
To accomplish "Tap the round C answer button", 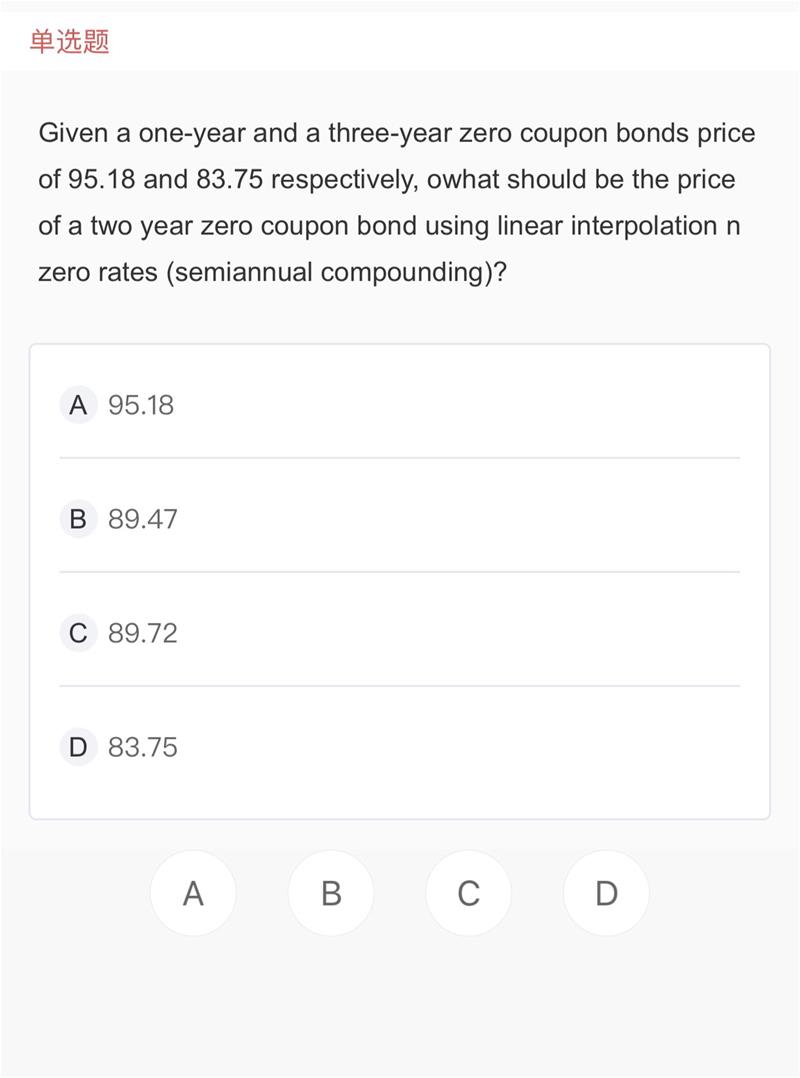I will click(x=469, y=893).
